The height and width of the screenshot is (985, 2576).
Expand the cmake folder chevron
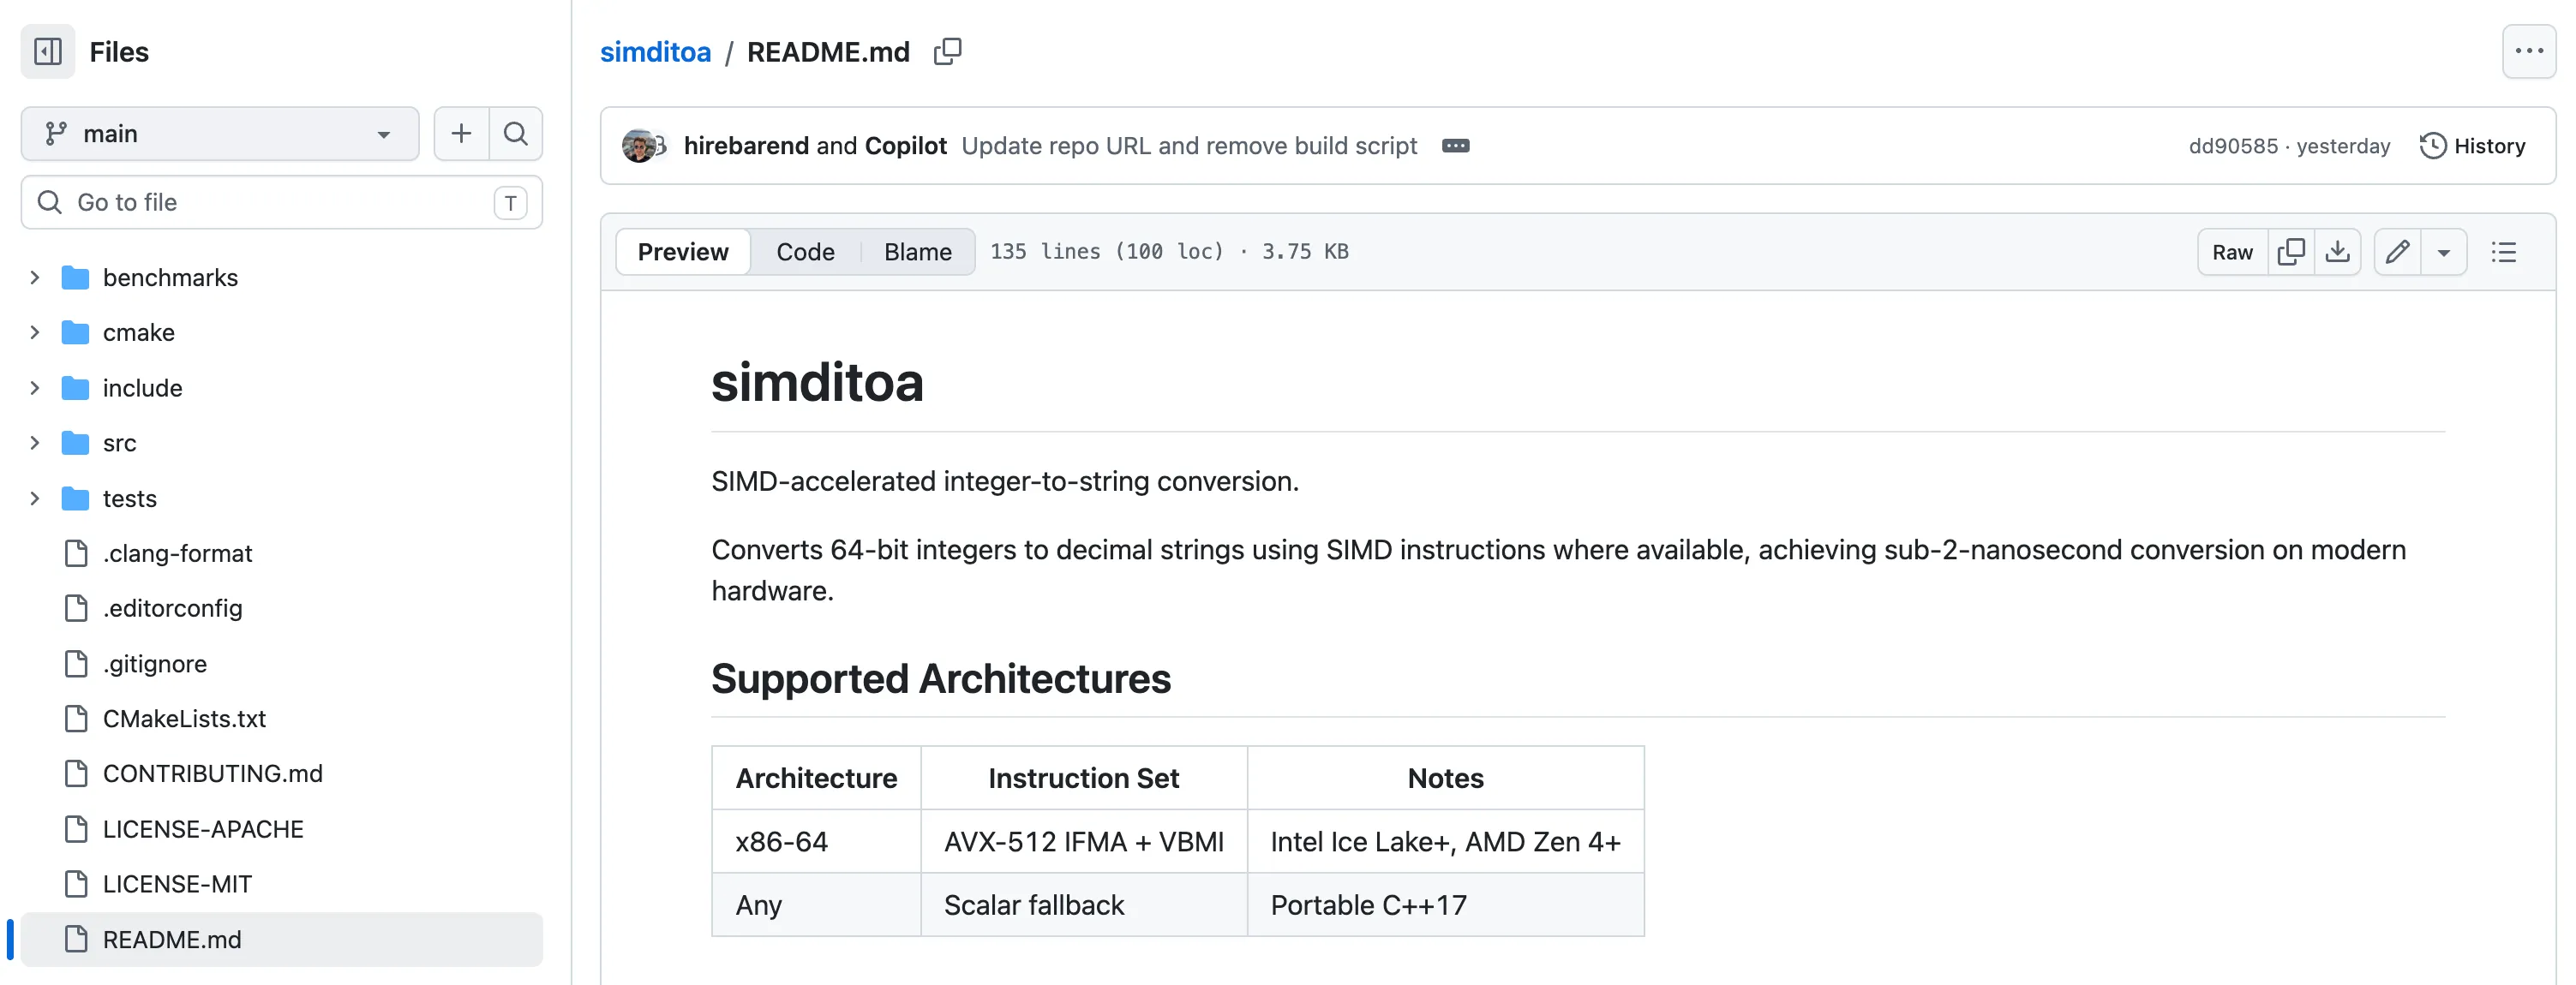click(x=35, y=332)
